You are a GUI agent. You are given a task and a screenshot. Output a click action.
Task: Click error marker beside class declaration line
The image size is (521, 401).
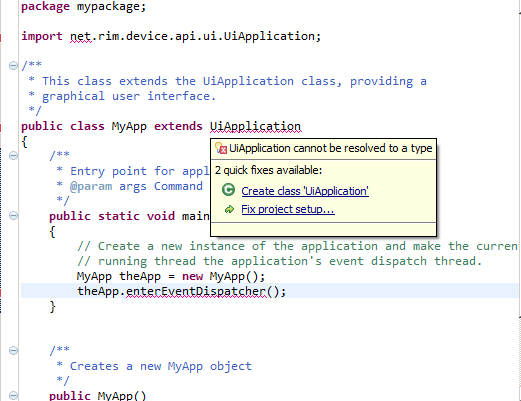coord(1,127)
